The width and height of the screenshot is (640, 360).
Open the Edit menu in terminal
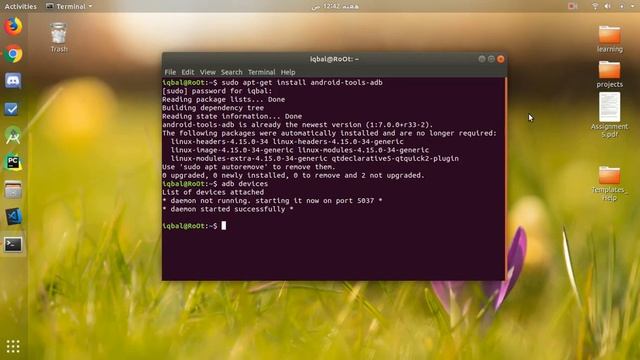(188, 72)
